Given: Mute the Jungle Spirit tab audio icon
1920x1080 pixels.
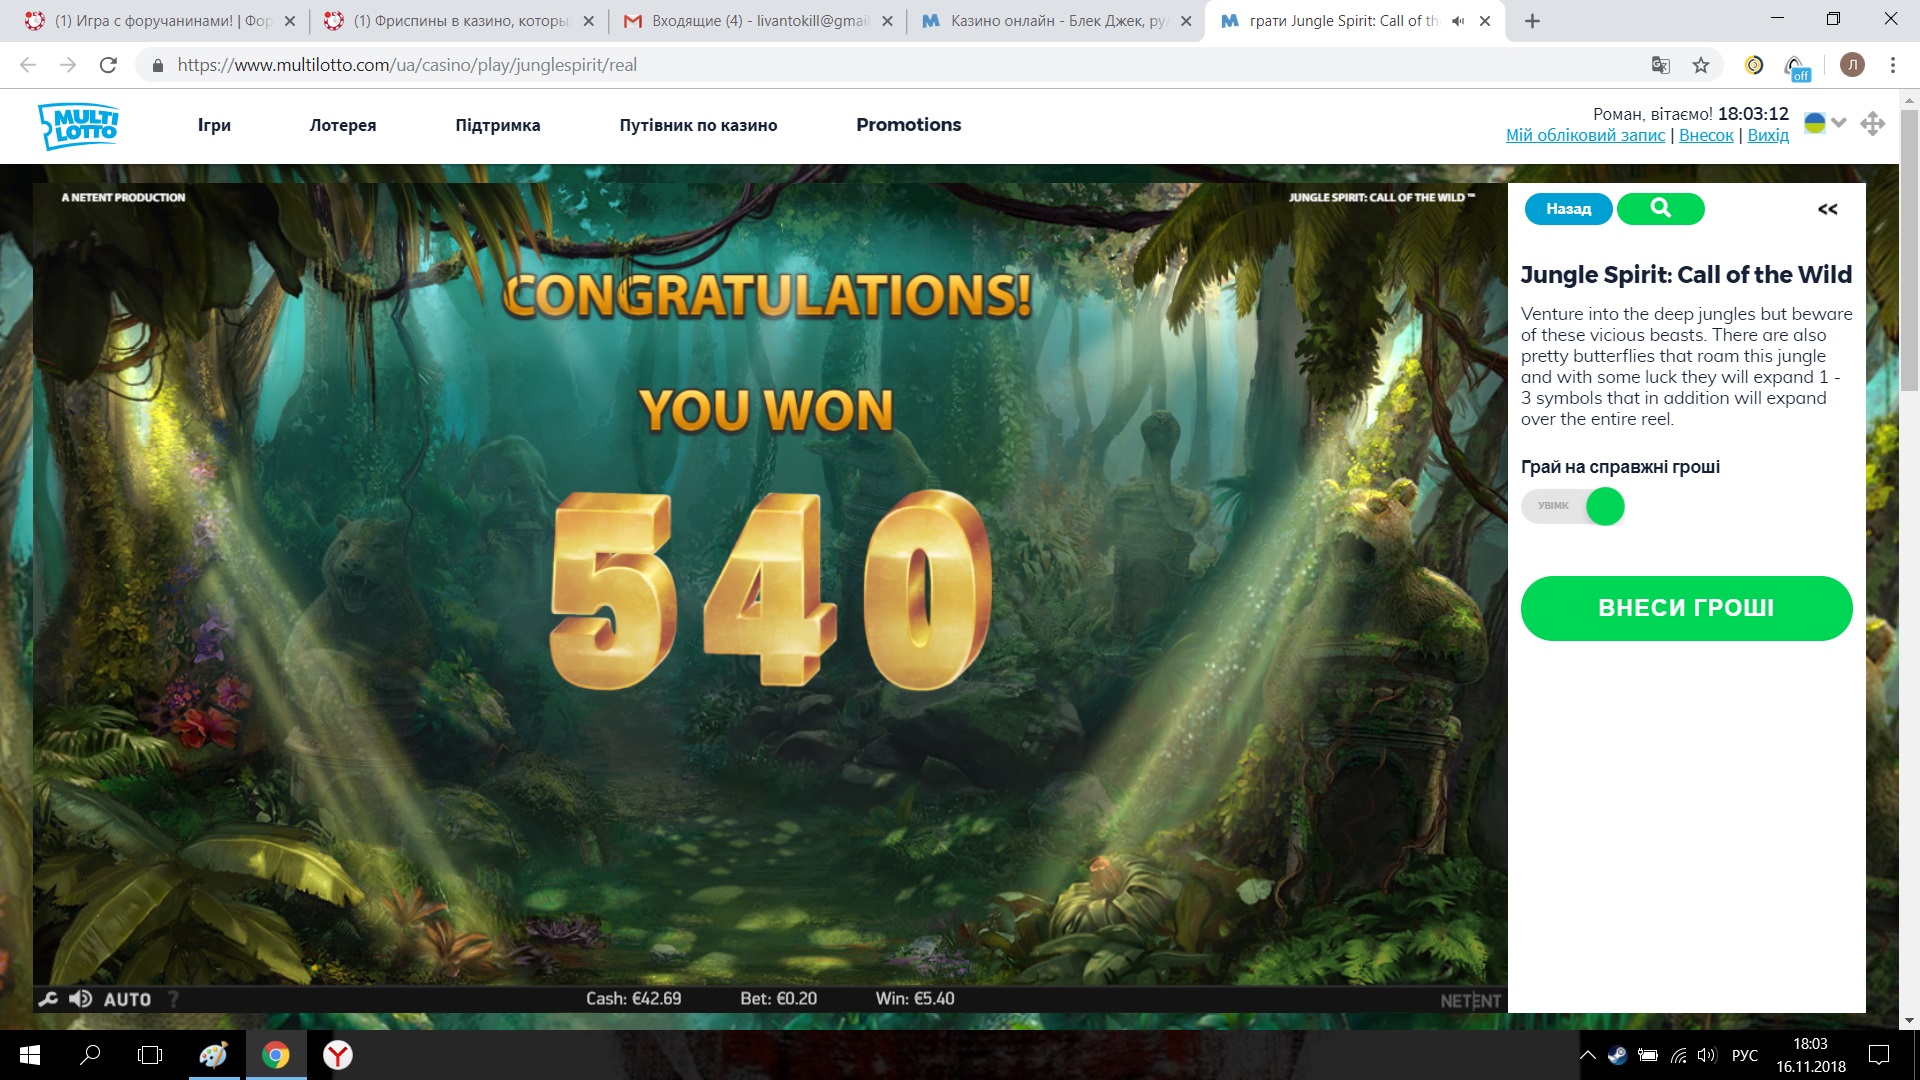Looking at the screenshot, I should 1458,21.
